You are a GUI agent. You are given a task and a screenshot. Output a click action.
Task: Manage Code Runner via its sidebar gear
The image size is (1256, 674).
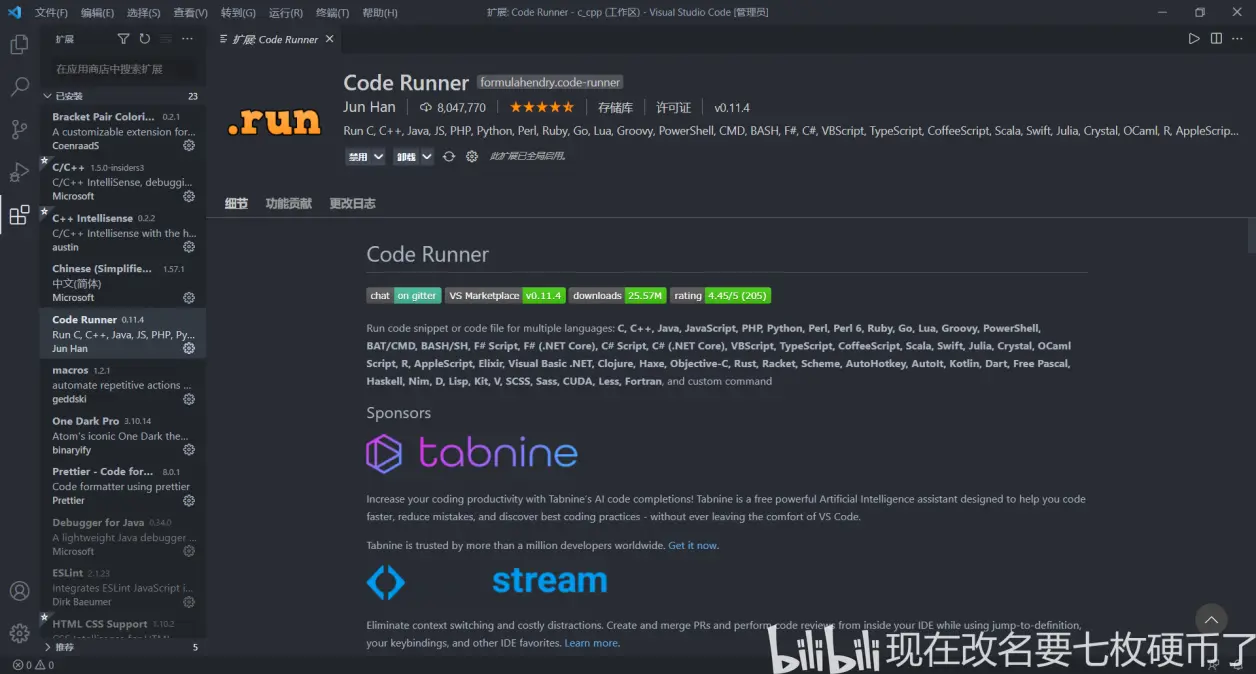click(x=189, y=348)
